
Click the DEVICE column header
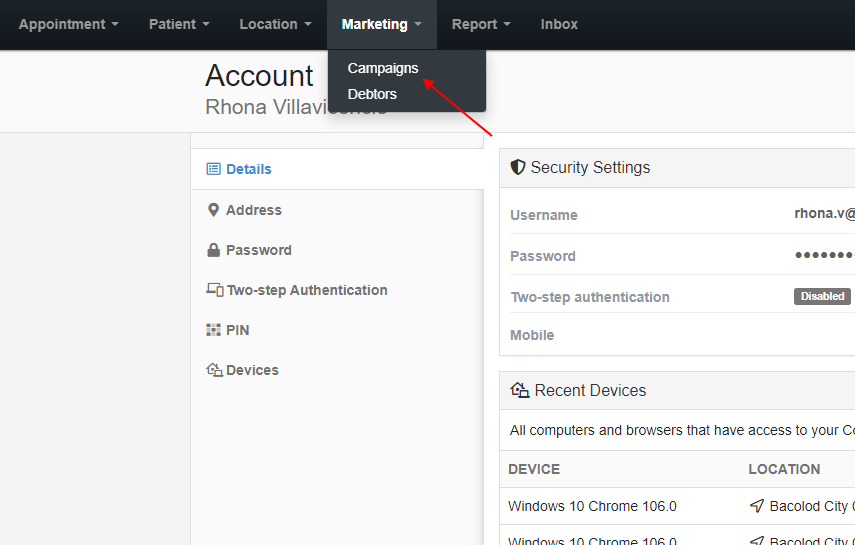point(534,469)
